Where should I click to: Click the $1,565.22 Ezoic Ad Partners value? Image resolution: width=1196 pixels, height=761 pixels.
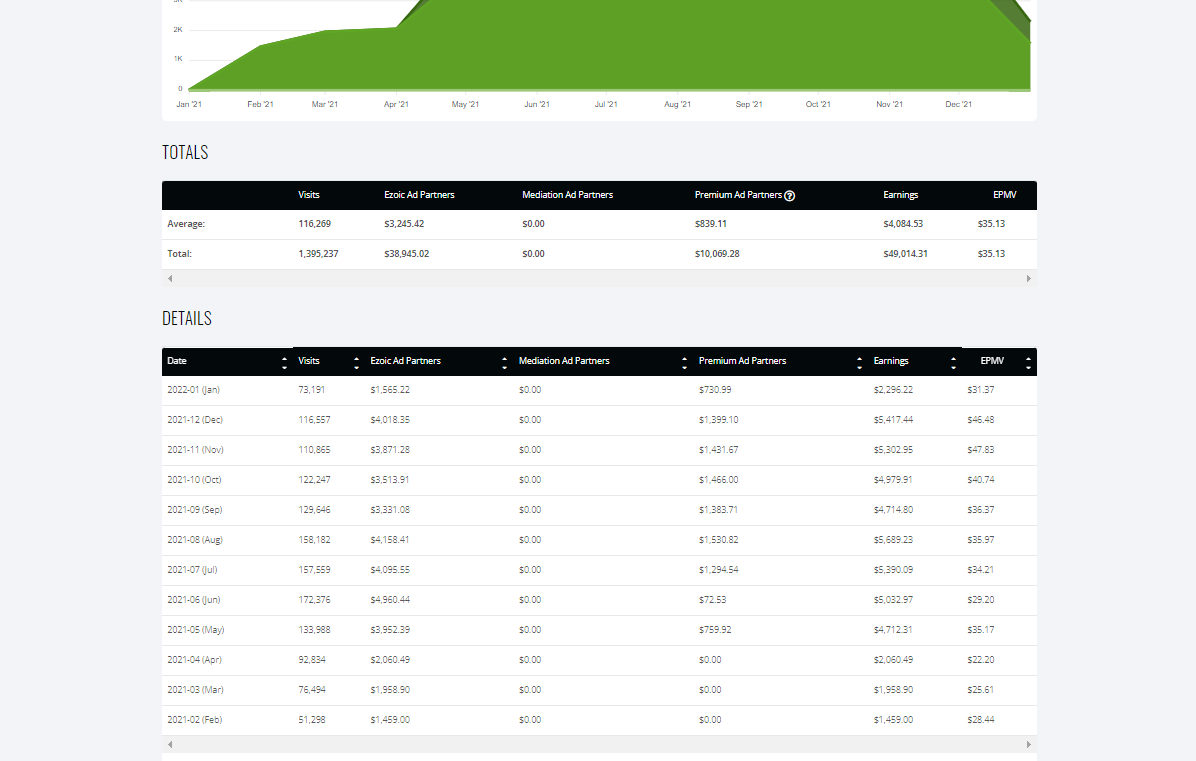click(x=390, y=390)
